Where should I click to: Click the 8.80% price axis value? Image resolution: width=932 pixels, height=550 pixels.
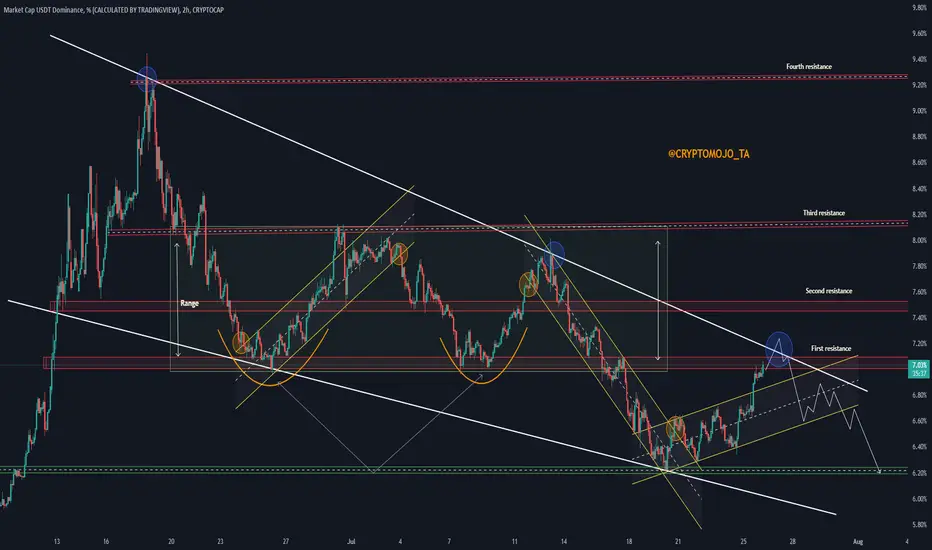(919, 137)
